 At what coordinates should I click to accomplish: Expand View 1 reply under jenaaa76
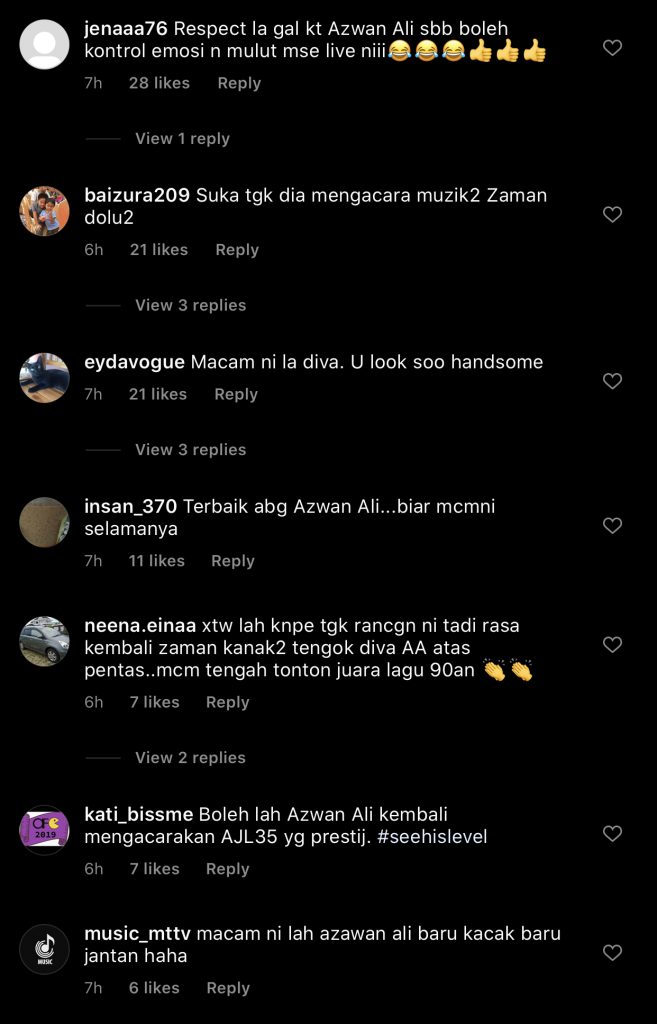[182, 138]
